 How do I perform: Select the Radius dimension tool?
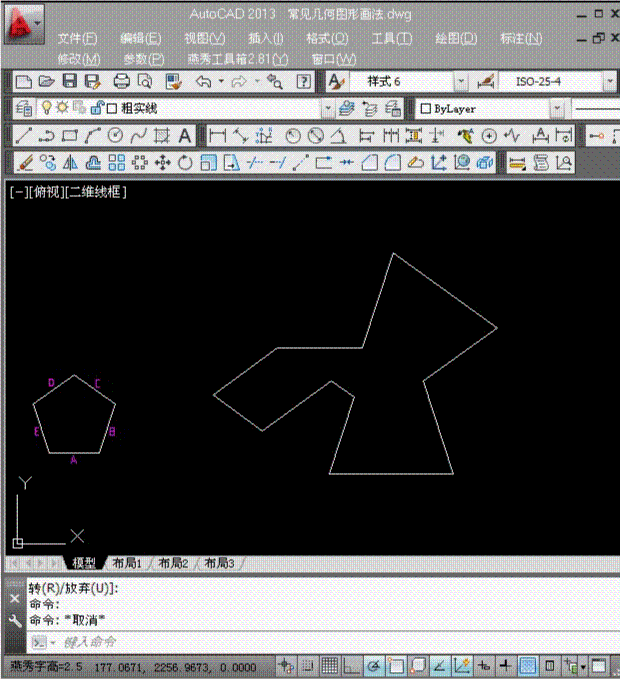coord(293,136)
